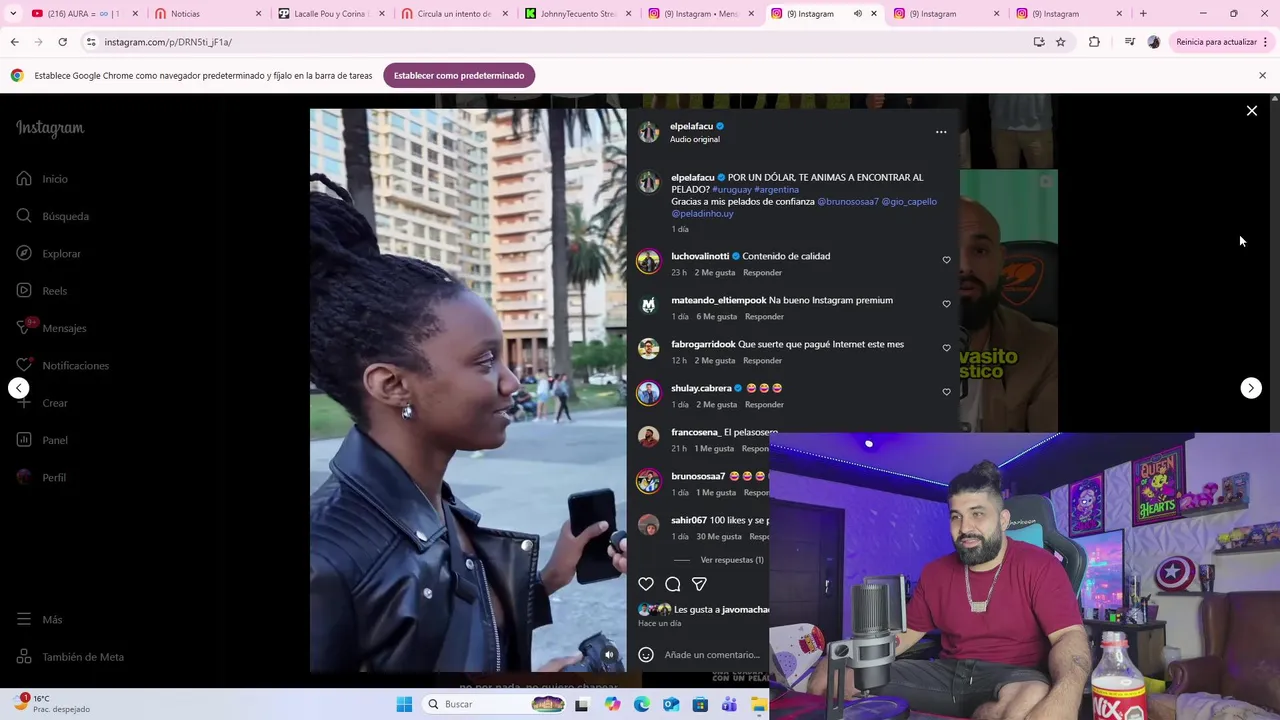Open the @gio_capello mention
This screenshot has width=1280, height=720.
click(x=909, y=201)
